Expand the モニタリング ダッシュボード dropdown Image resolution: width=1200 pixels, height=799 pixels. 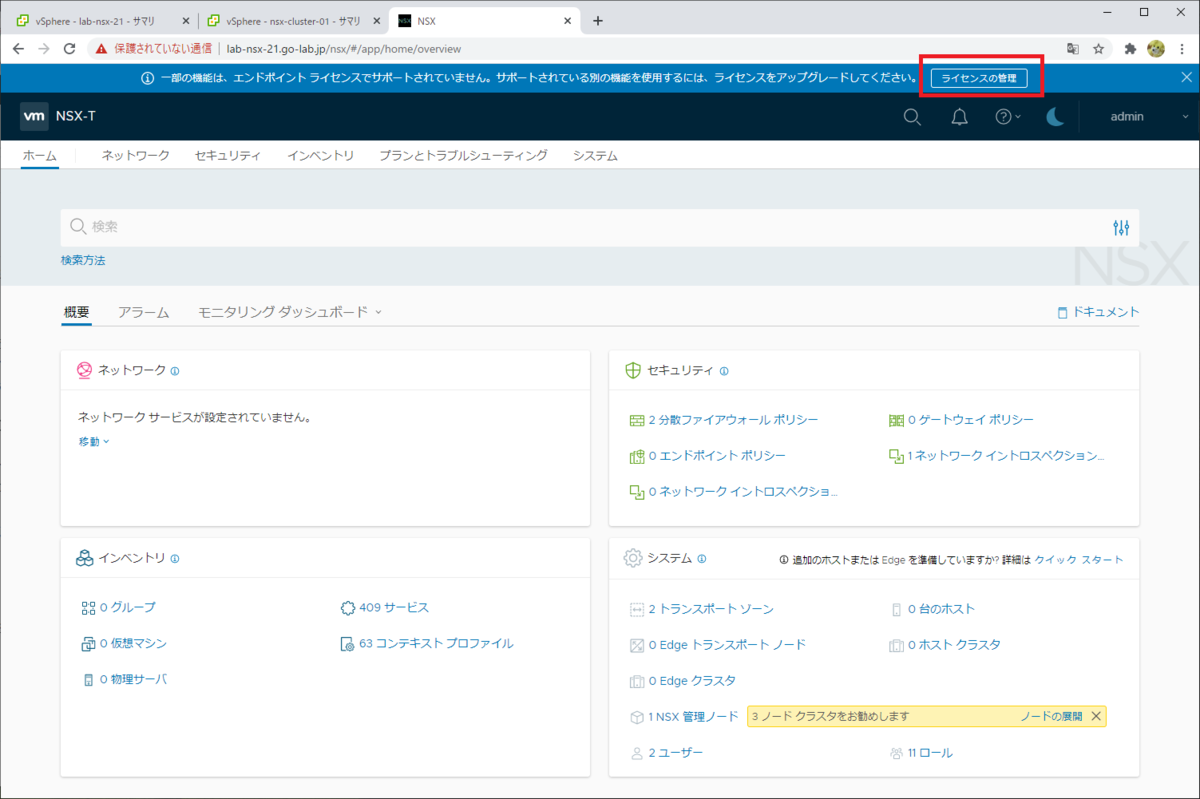377,311
